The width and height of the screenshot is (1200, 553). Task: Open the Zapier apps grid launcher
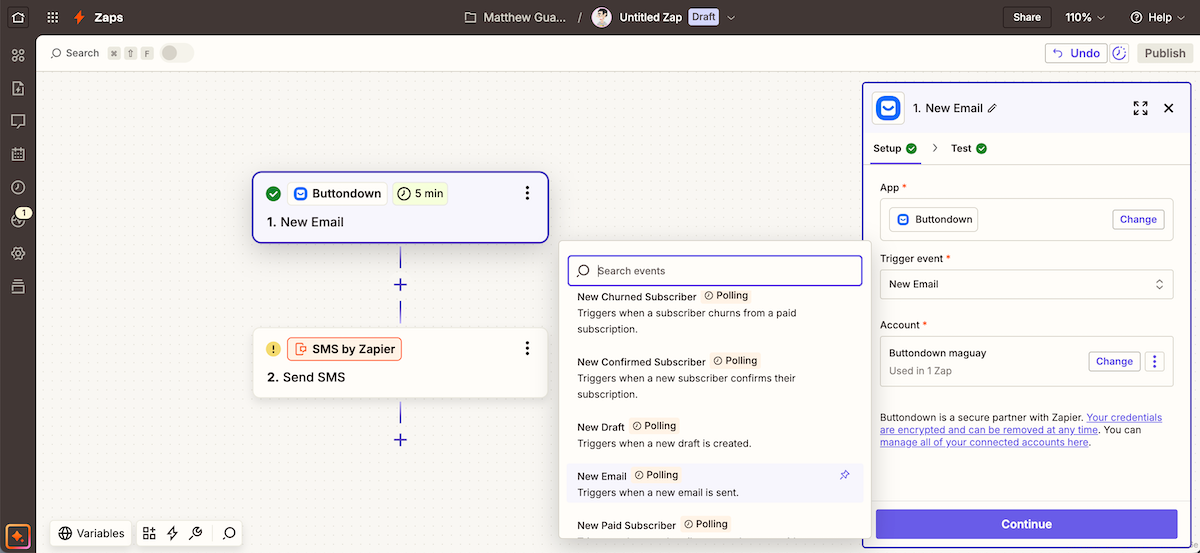(x=52, y=17)
